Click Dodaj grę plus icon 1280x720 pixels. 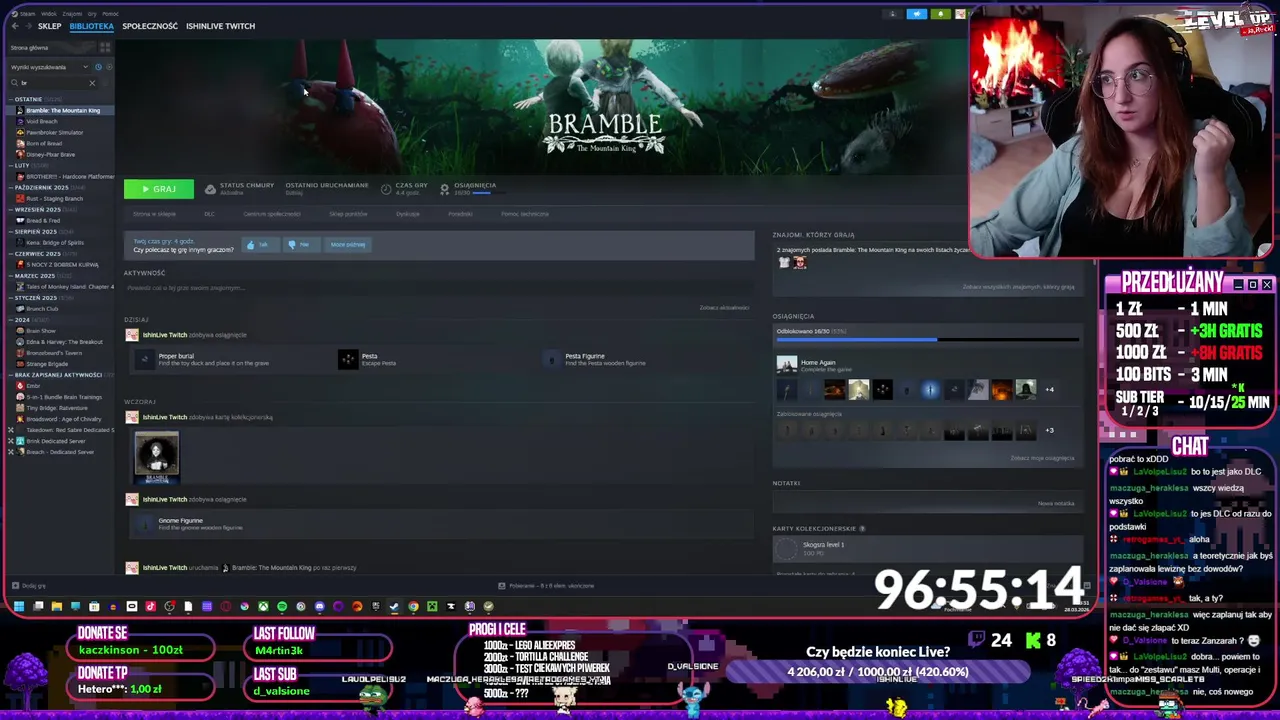(15, 586)
